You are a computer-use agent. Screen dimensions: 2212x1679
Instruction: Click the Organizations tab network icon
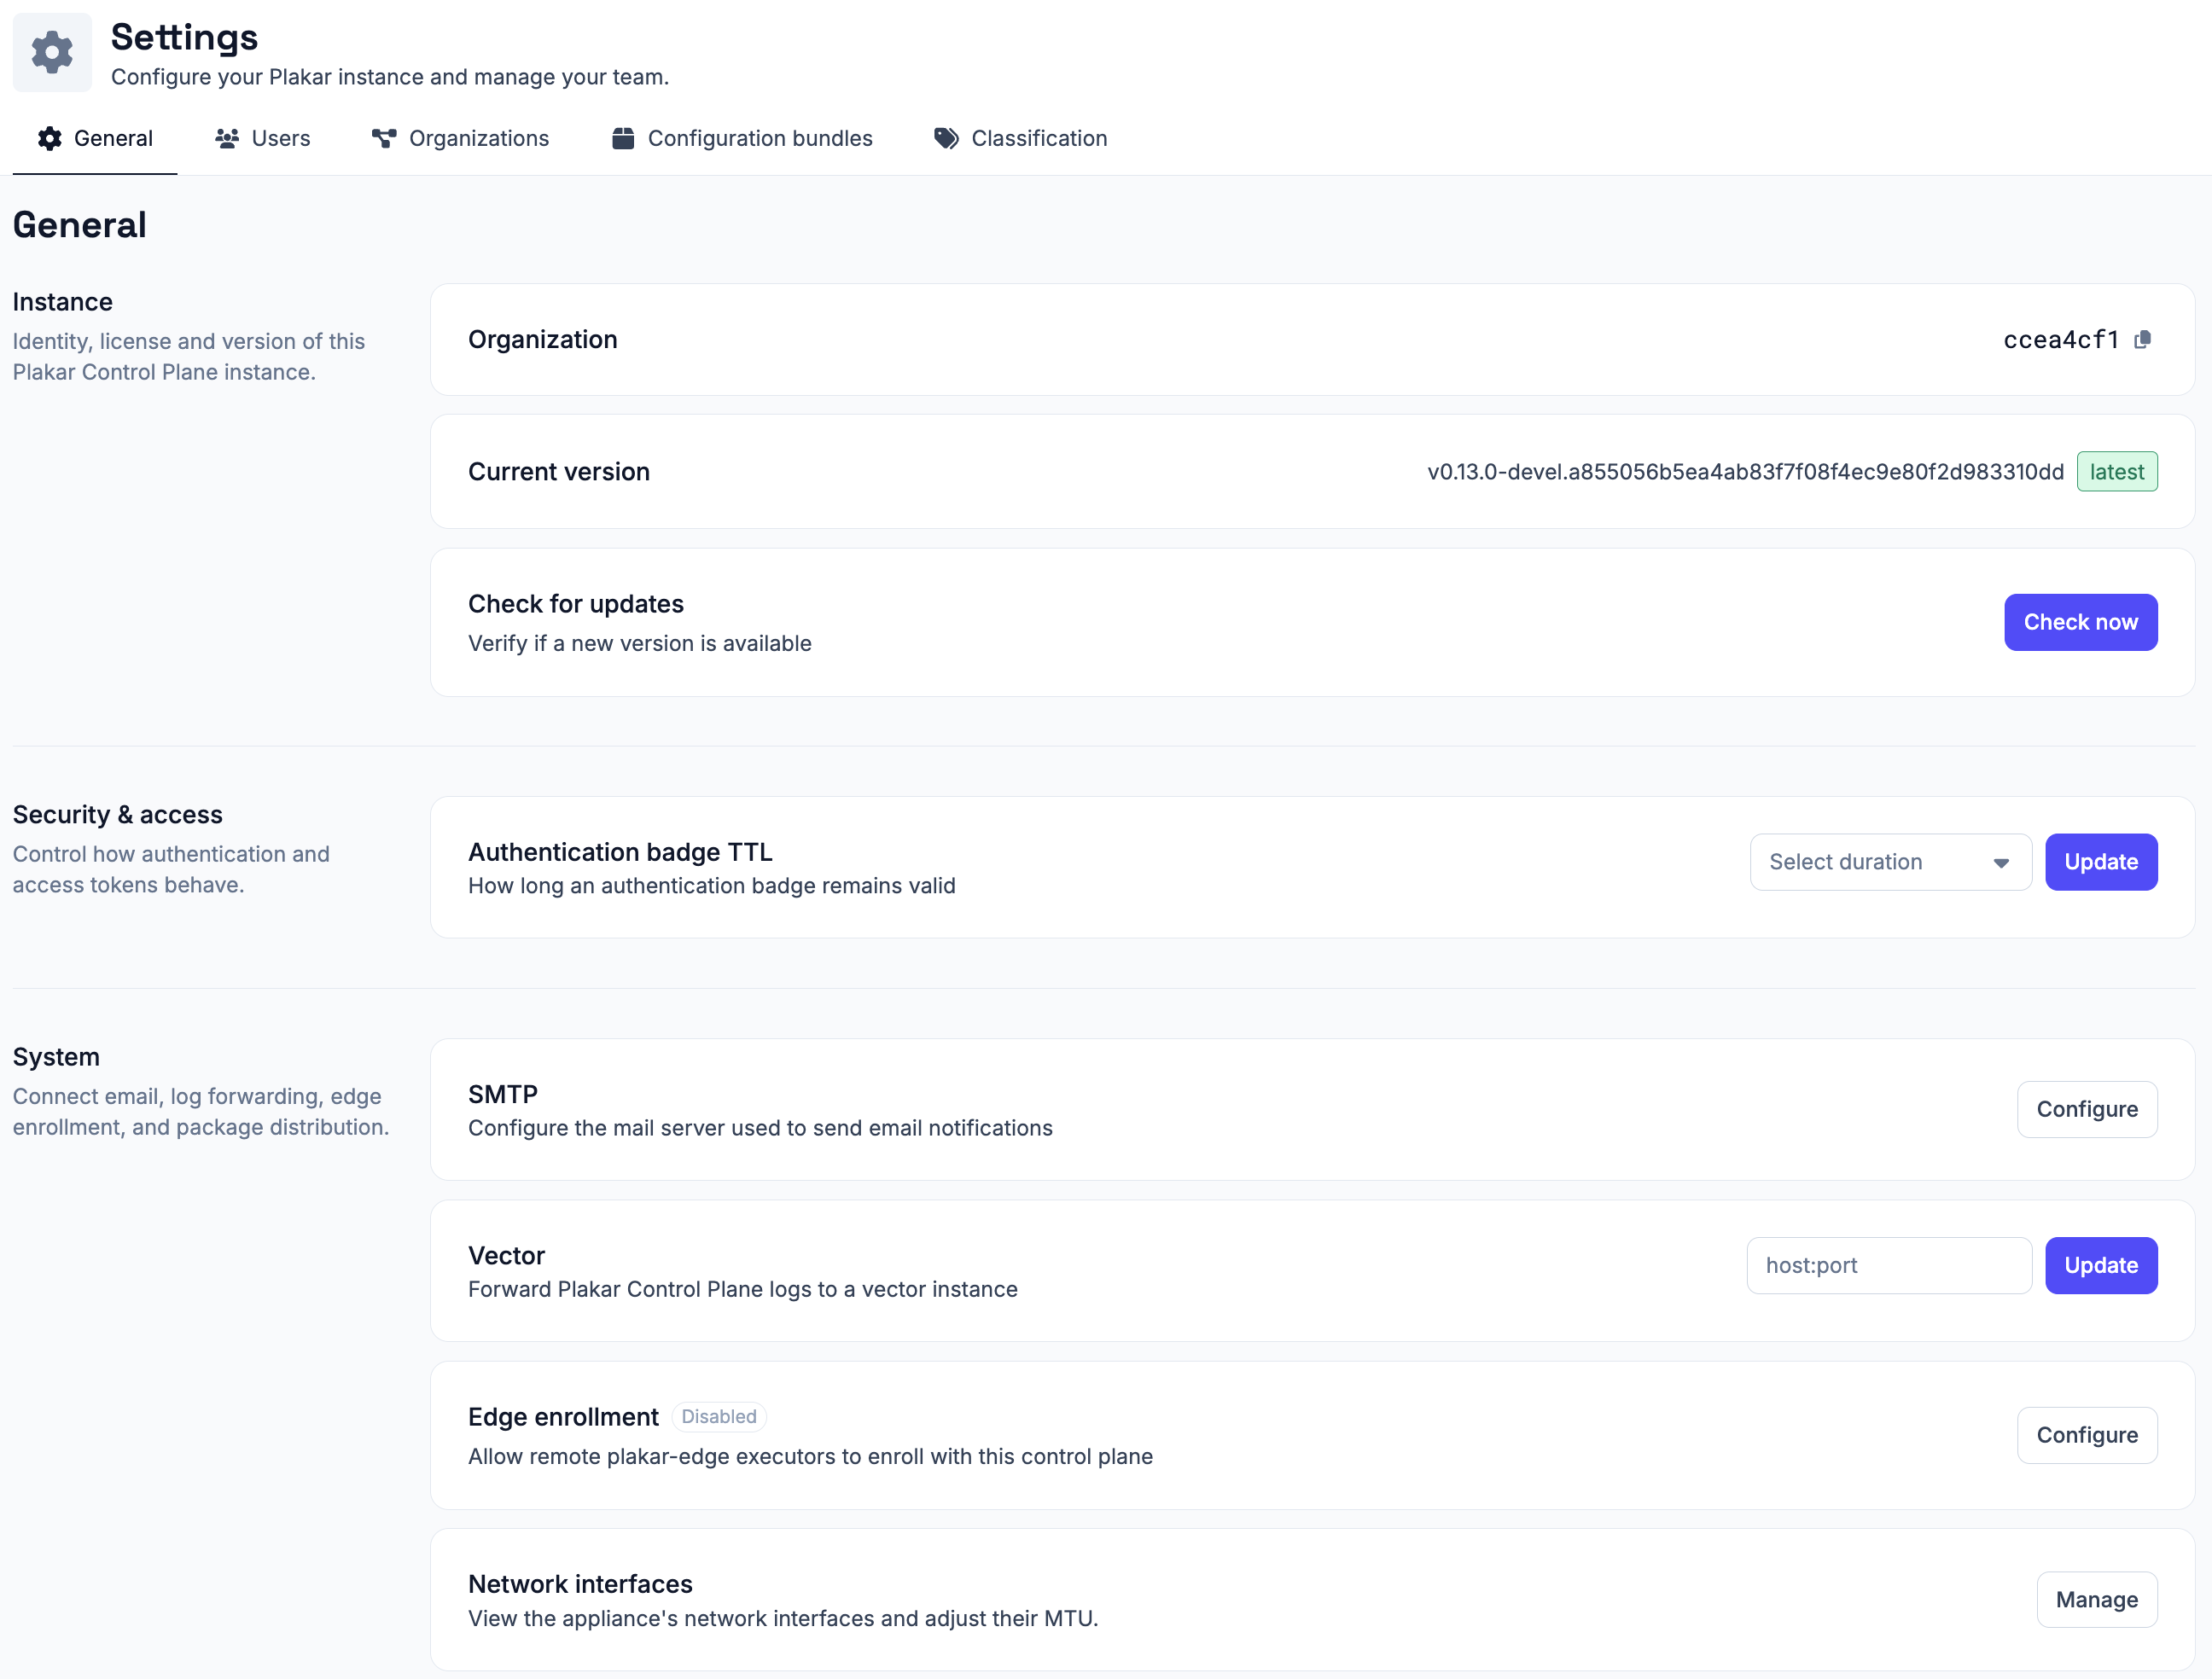tap(384, 138)
